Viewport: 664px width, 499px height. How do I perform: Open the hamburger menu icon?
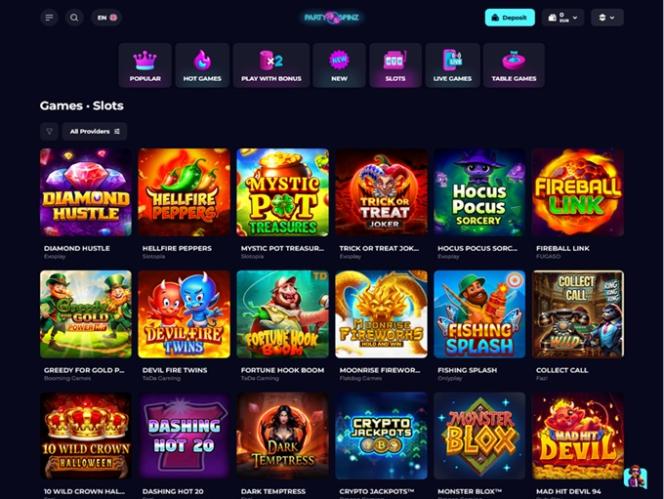click(x=49, y=18)
